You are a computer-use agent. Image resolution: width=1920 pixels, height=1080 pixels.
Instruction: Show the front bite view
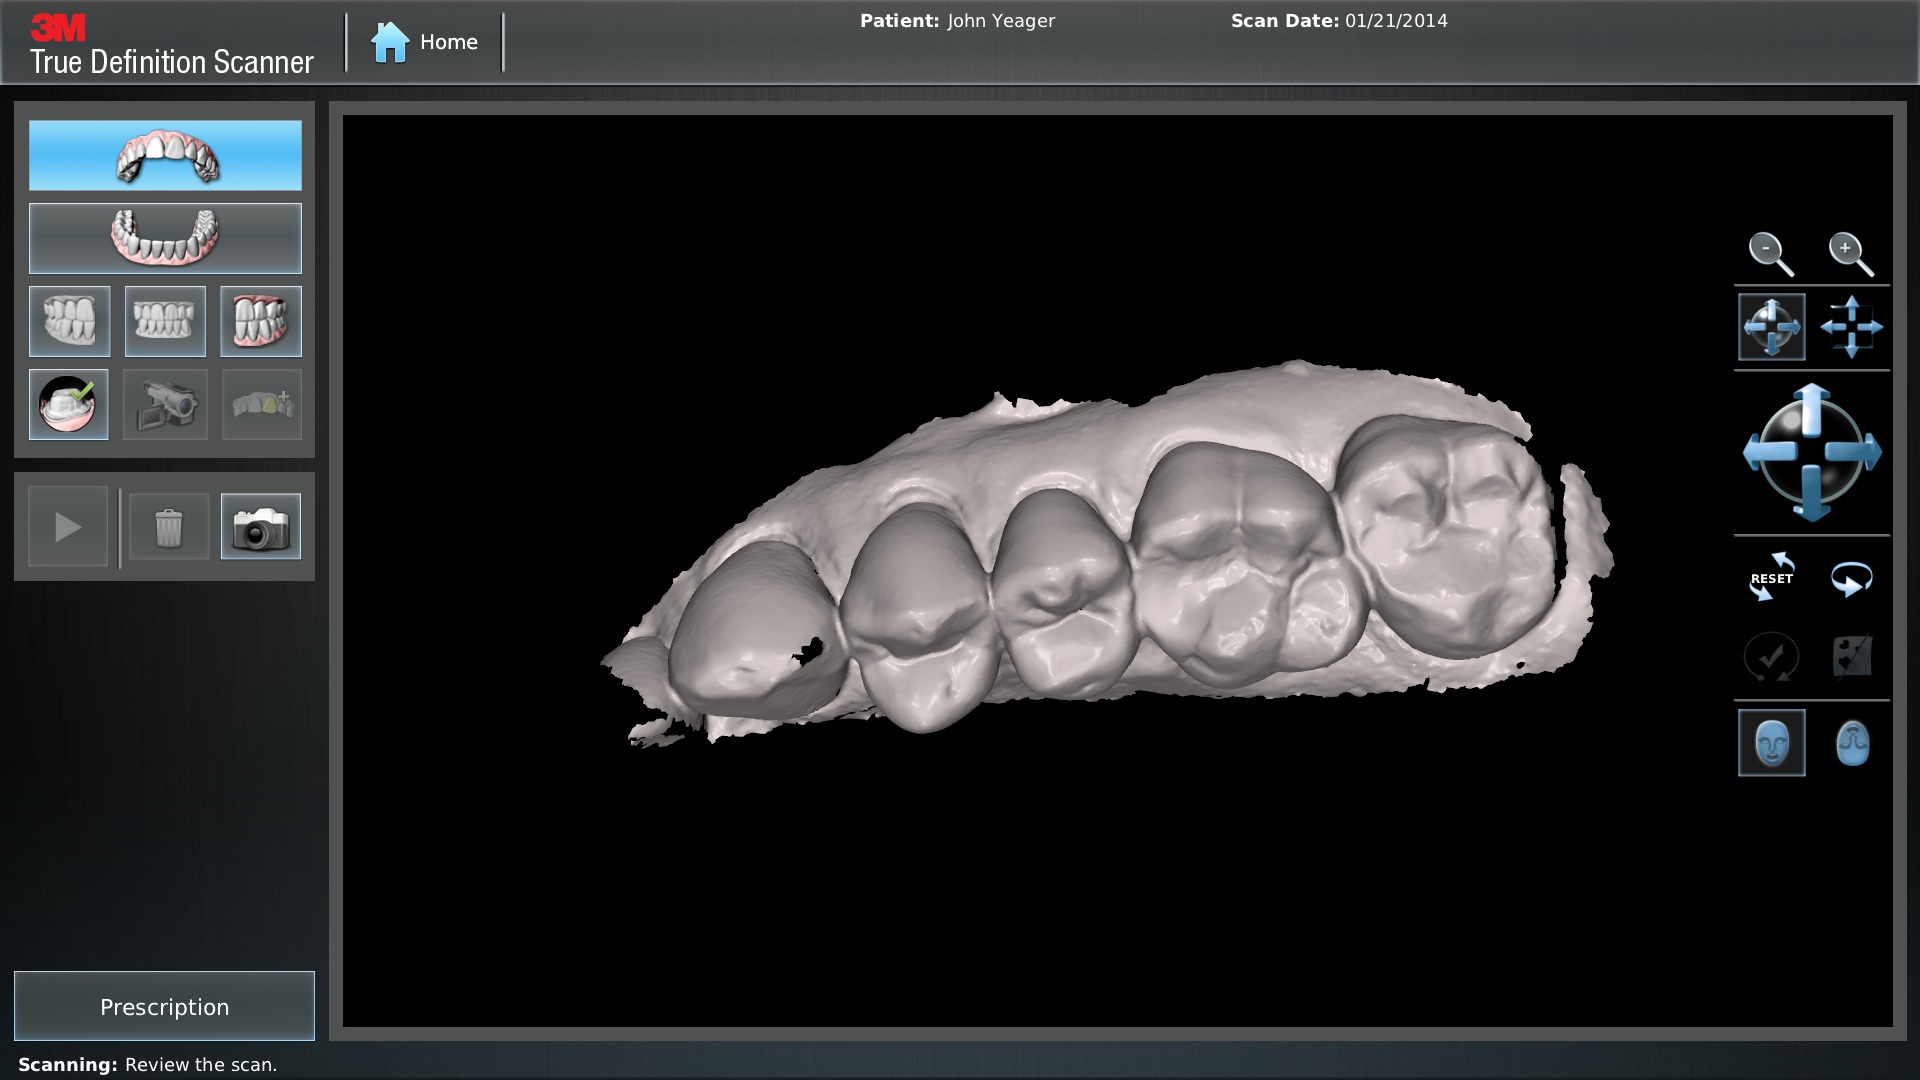click(165, 321)
